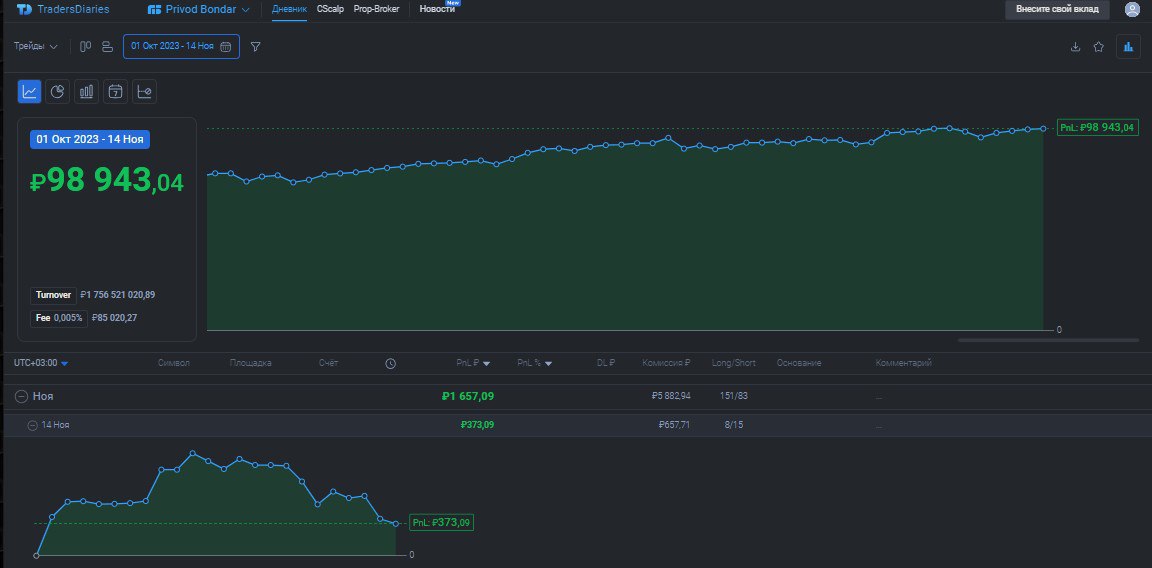Click the ₽373,09 day PnL value
The image size is (1152, 568).
pyautogui.click(x=478, y=425)
